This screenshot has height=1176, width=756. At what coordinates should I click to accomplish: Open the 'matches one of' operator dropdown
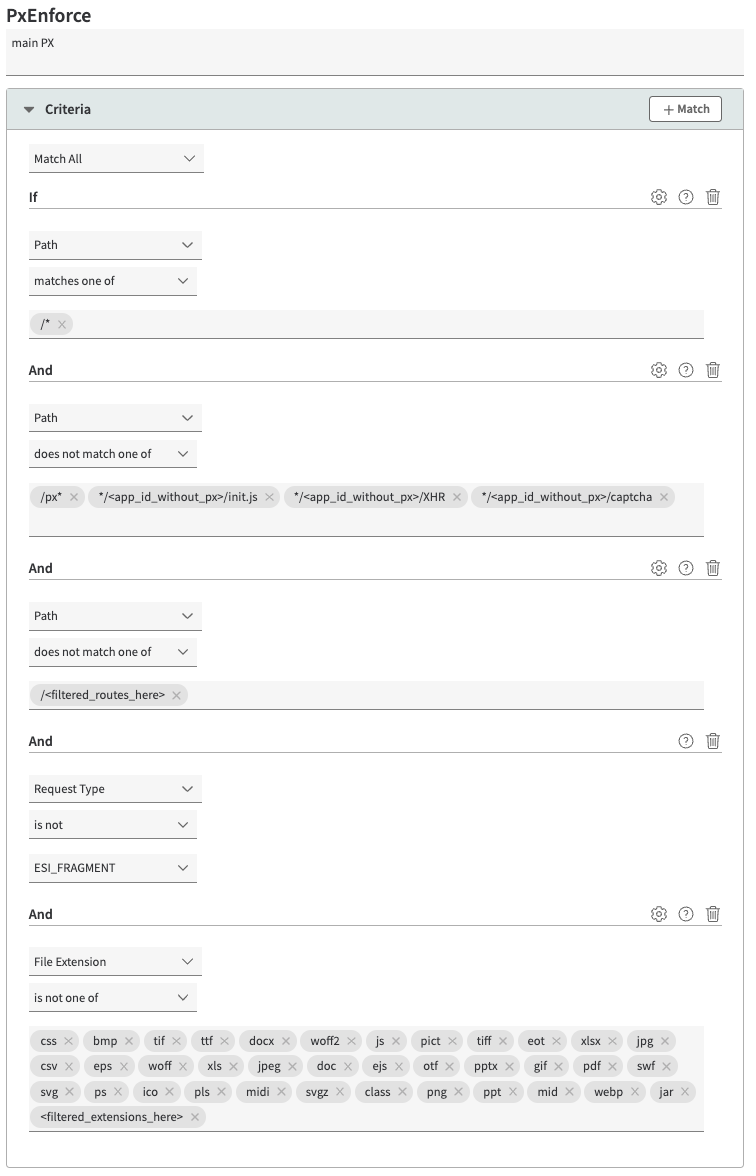[x=112, y=281]
